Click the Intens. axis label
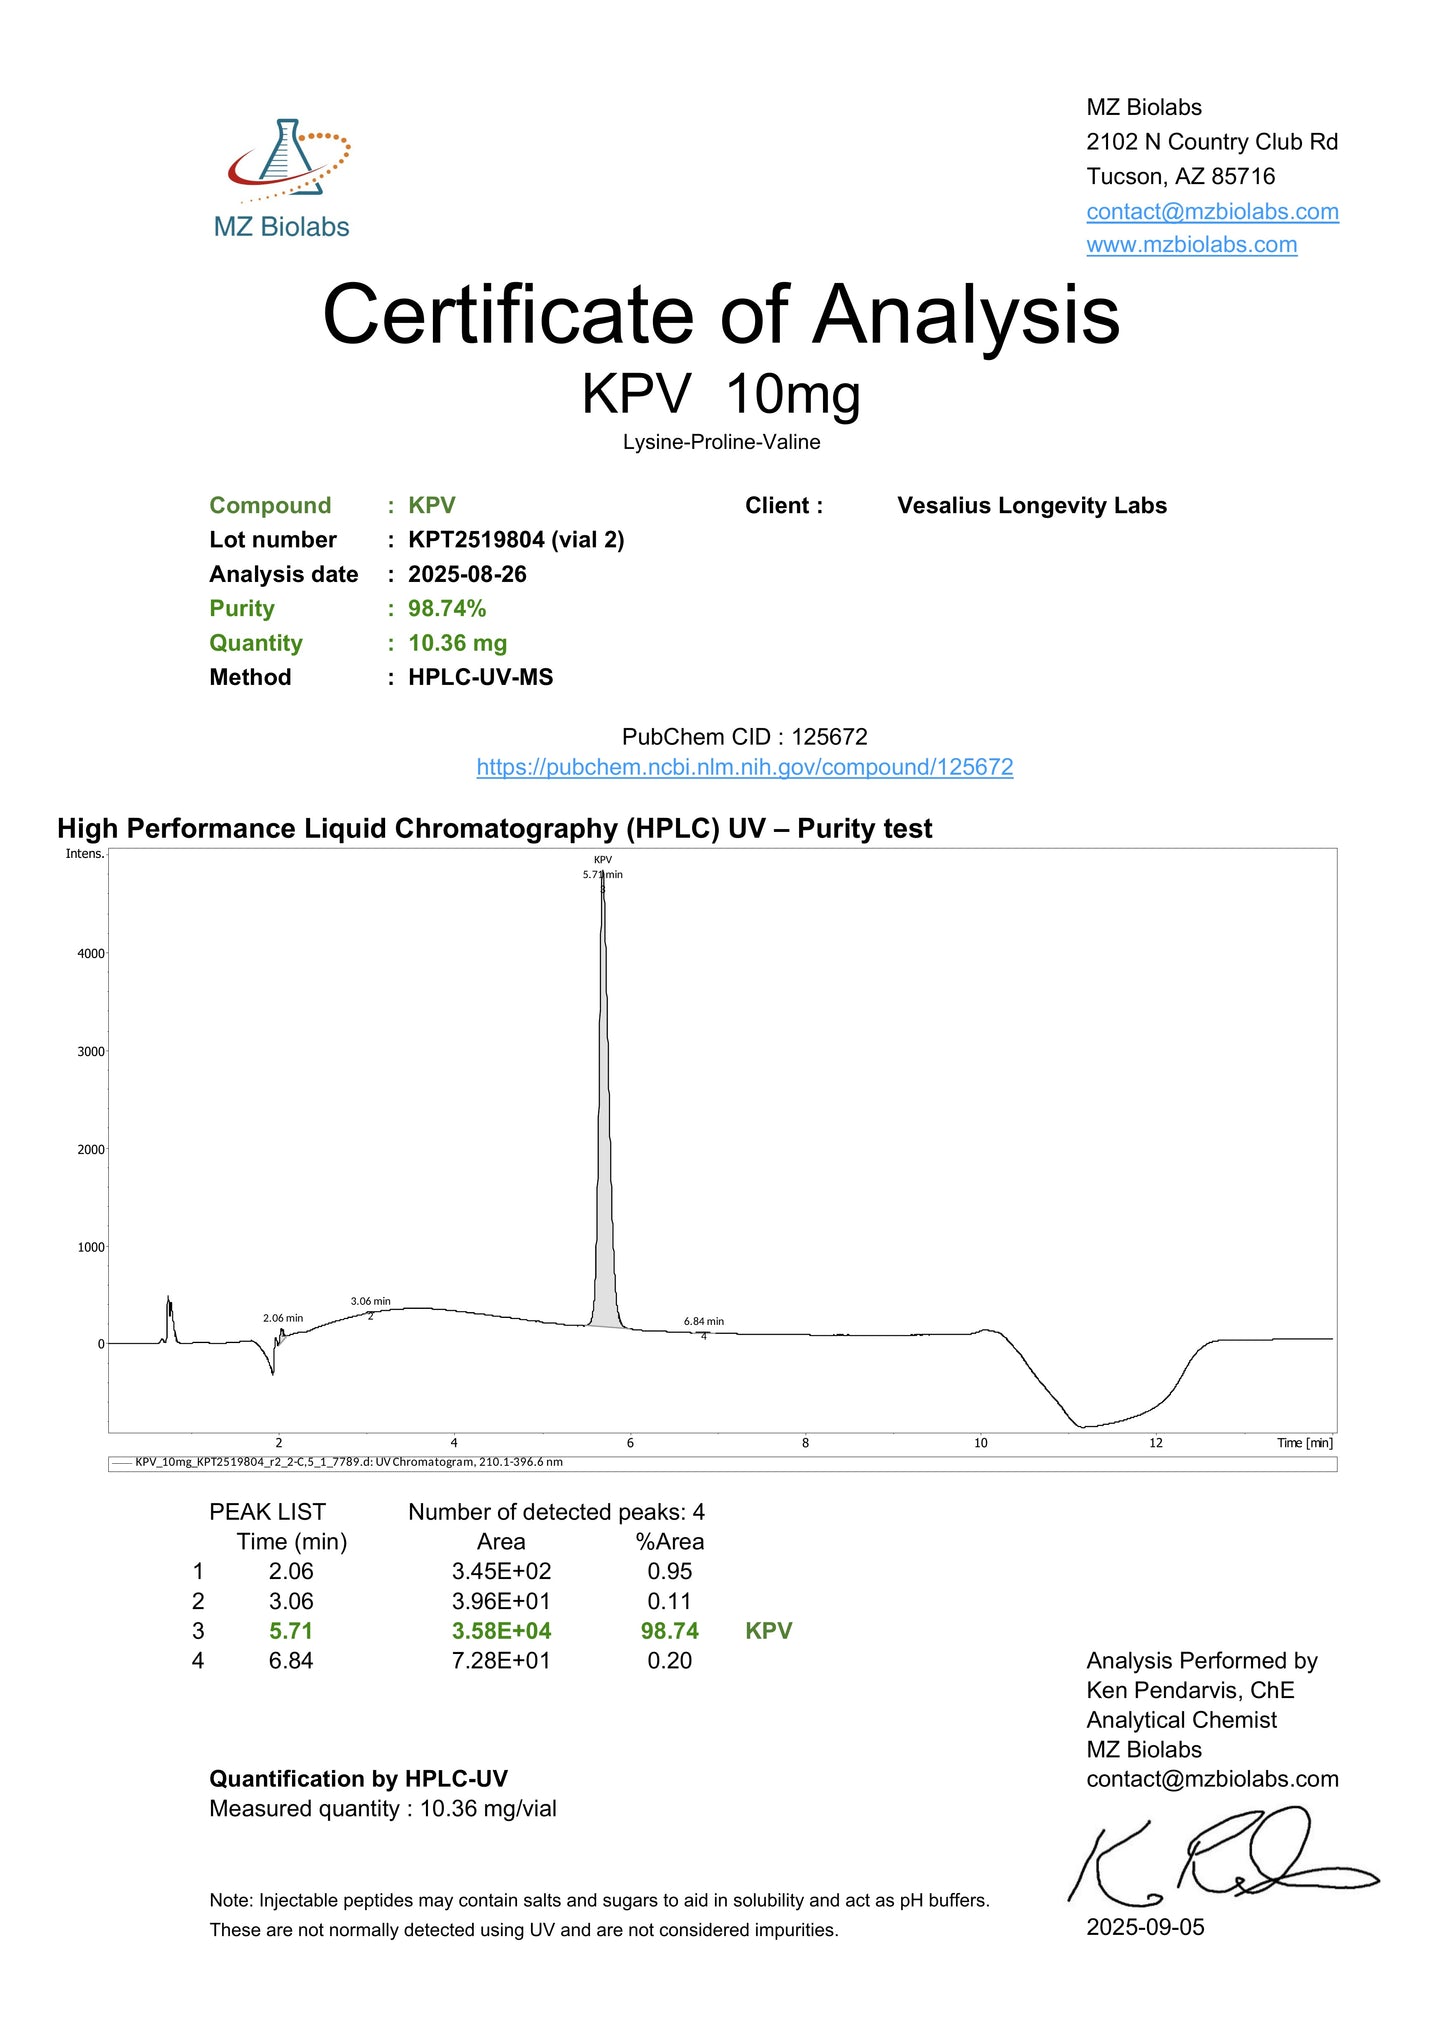This screenshot has width=1445, height=2044. click(x=84, y=853)
